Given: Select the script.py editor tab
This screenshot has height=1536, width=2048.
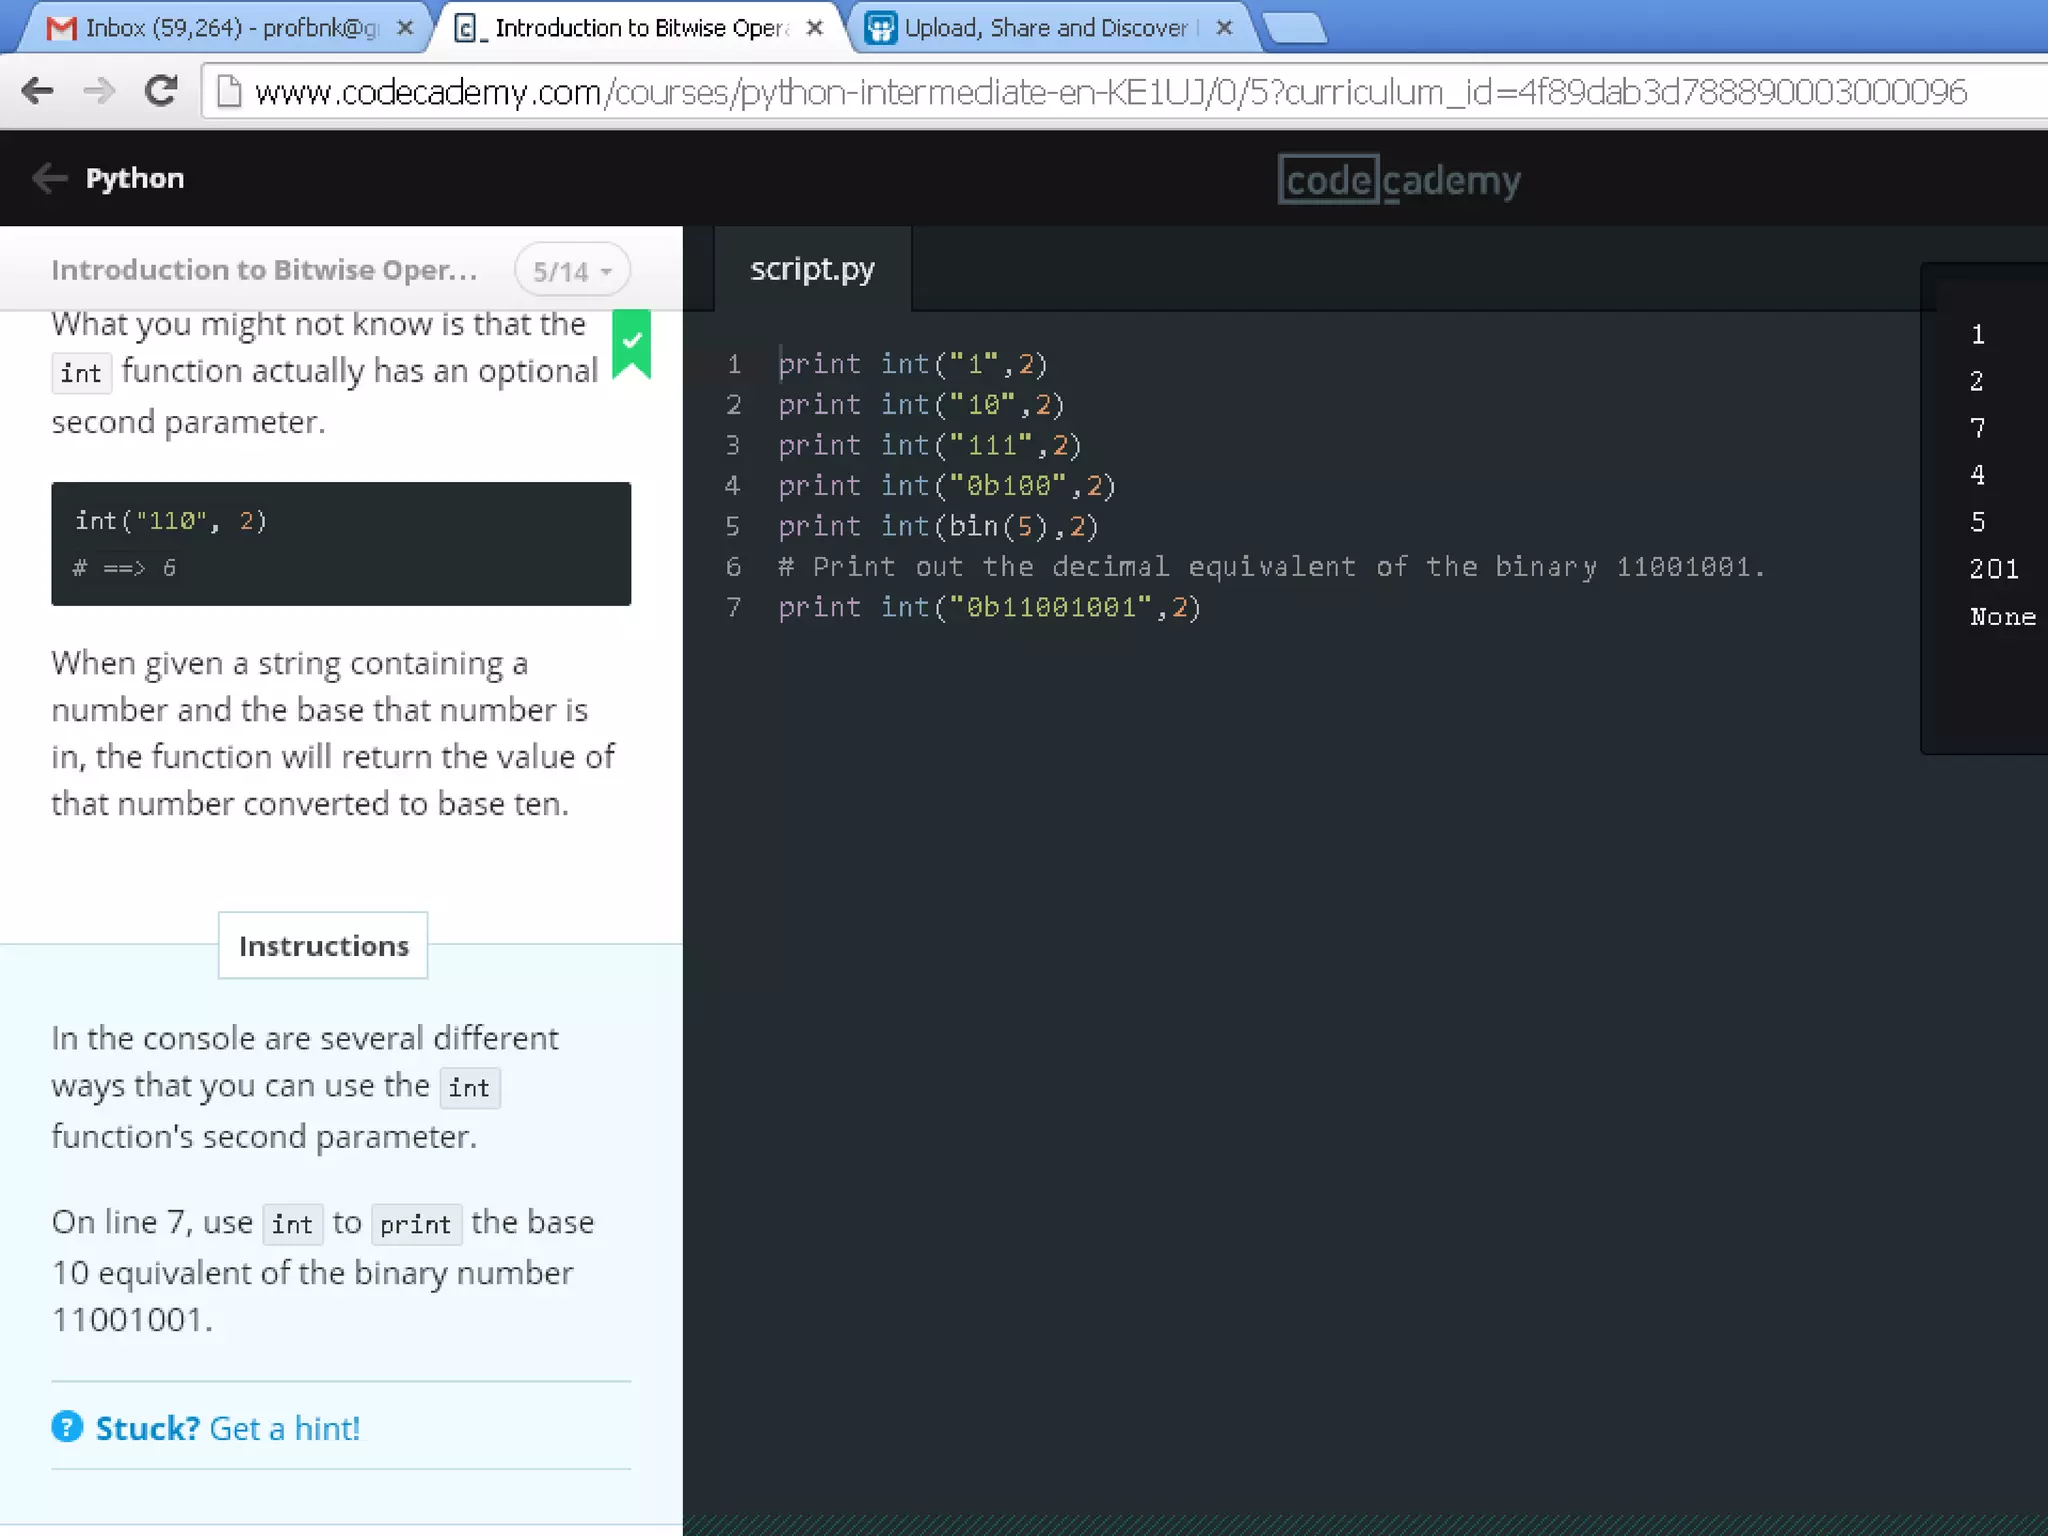Looking at the screenshot, I should (812, 268).
